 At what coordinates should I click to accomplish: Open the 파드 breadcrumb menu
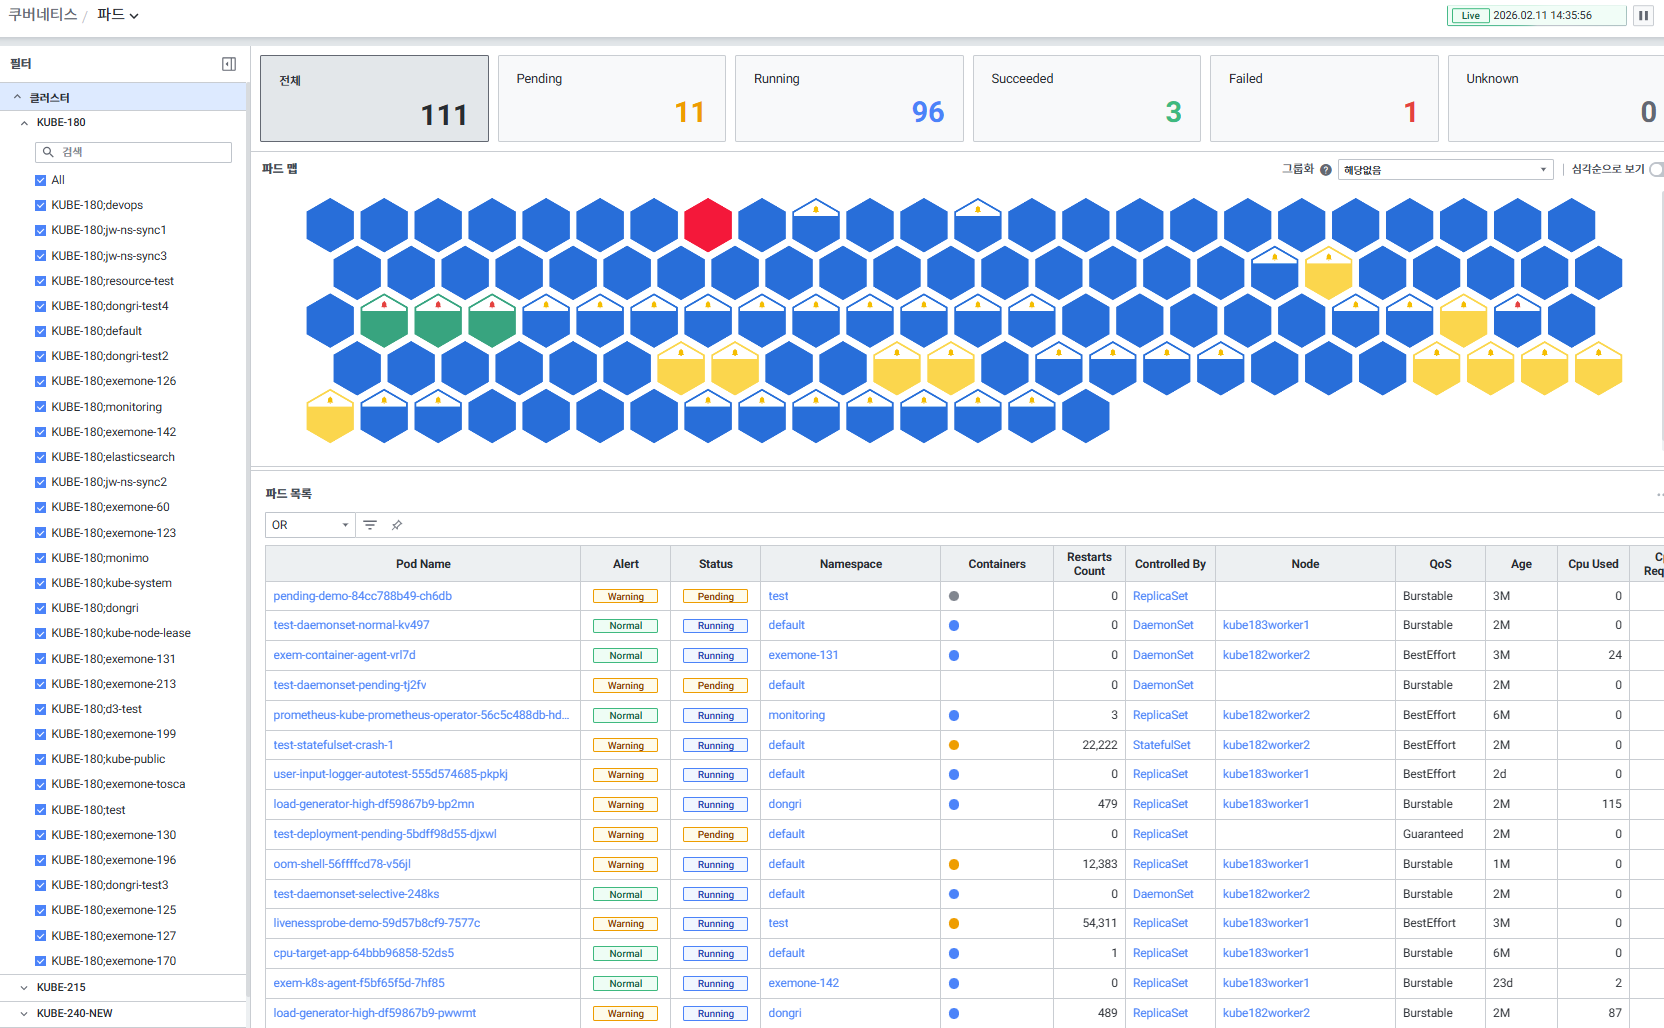click(118, 15)
